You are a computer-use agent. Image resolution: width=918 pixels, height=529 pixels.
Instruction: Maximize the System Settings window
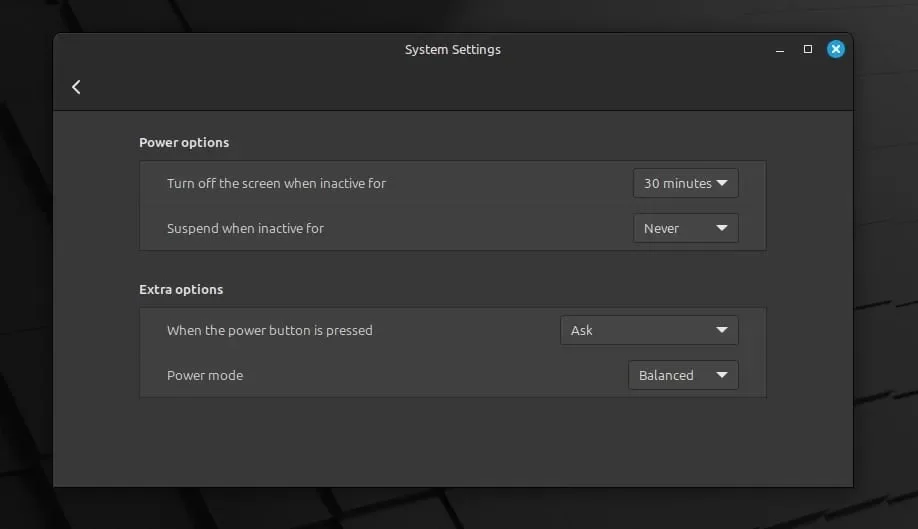pyautogui.click(x=808, y=49)
